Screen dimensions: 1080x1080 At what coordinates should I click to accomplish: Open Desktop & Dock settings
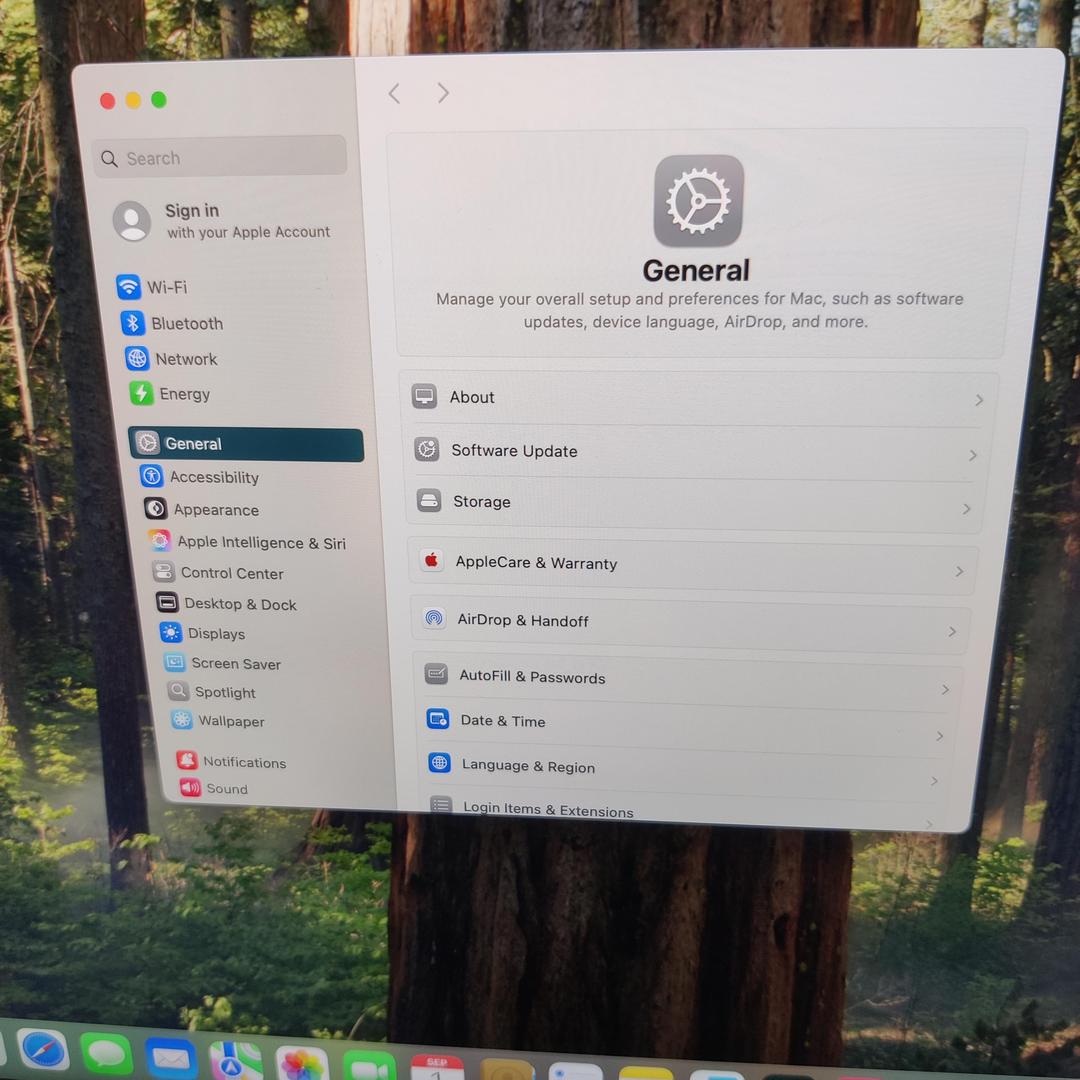tap(226, 603)
